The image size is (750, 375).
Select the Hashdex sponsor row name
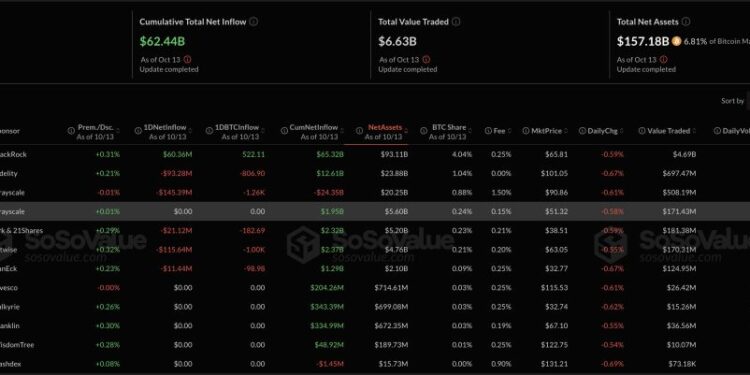click(x=11, y=364)
